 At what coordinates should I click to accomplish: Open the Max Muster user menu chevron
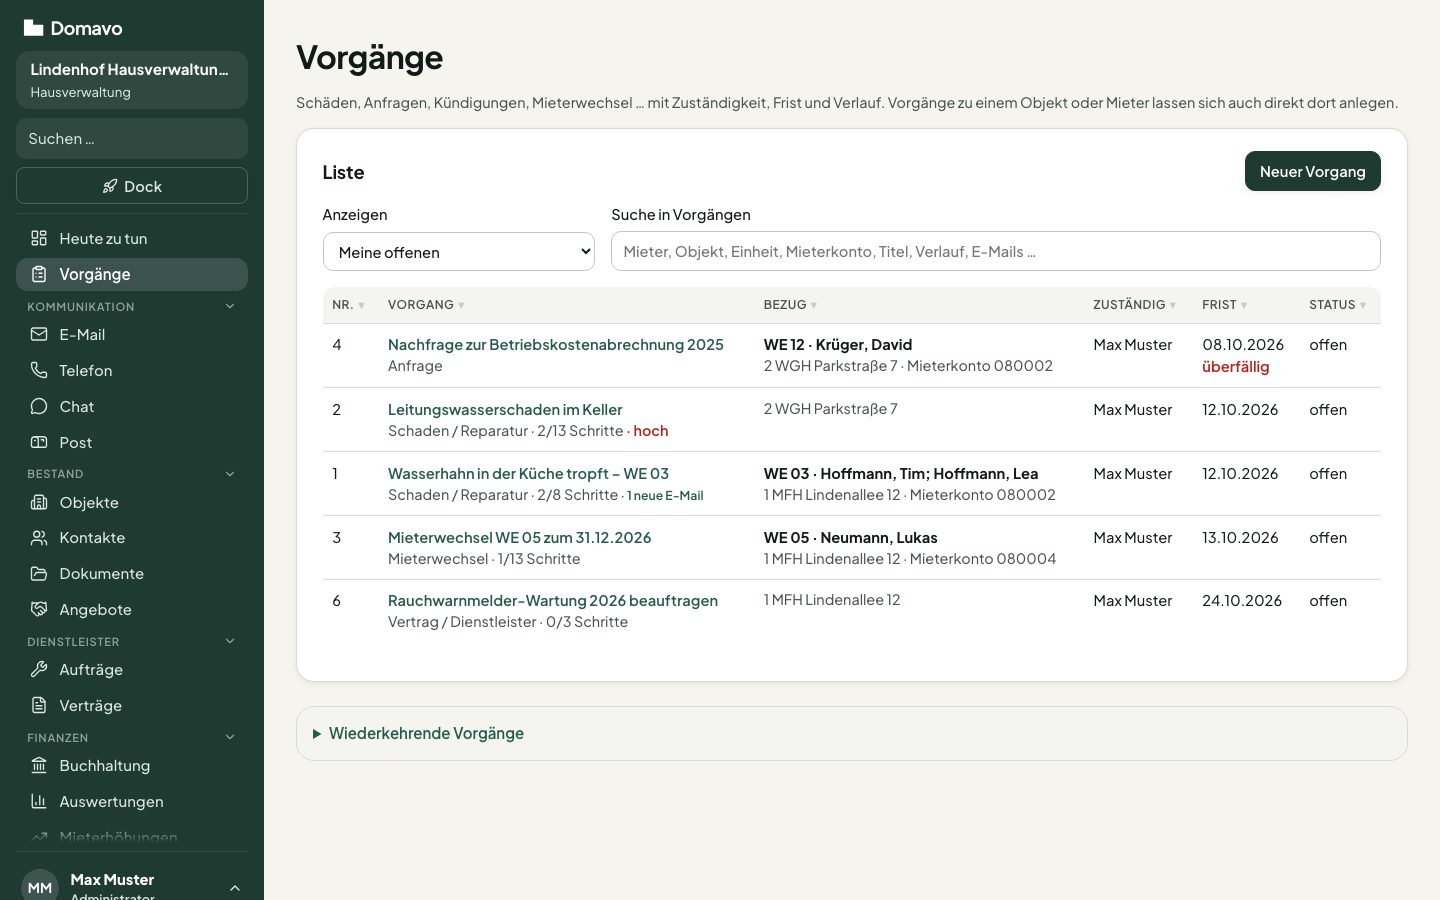pyautogui.click(x=235, y=888)
